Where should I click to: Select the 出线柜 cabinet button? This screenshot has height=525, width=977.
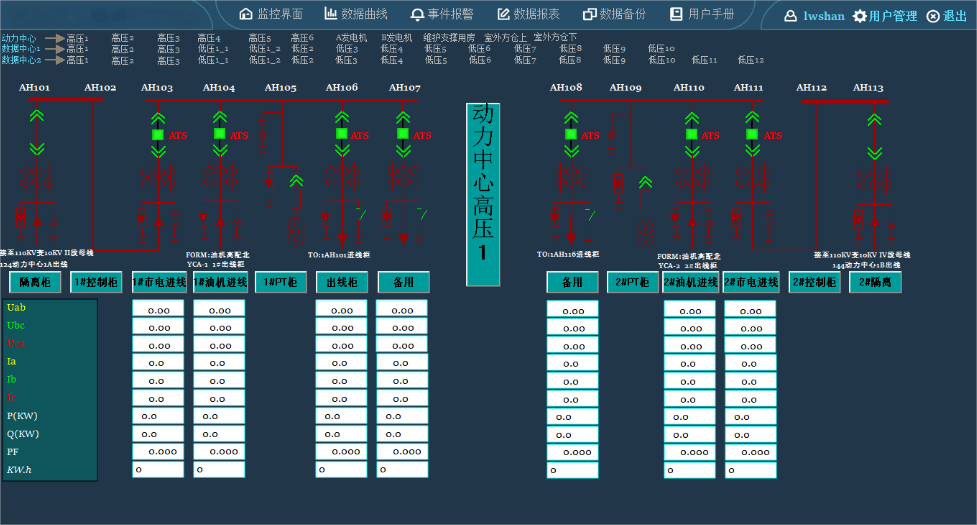click(x=342, y=282)
